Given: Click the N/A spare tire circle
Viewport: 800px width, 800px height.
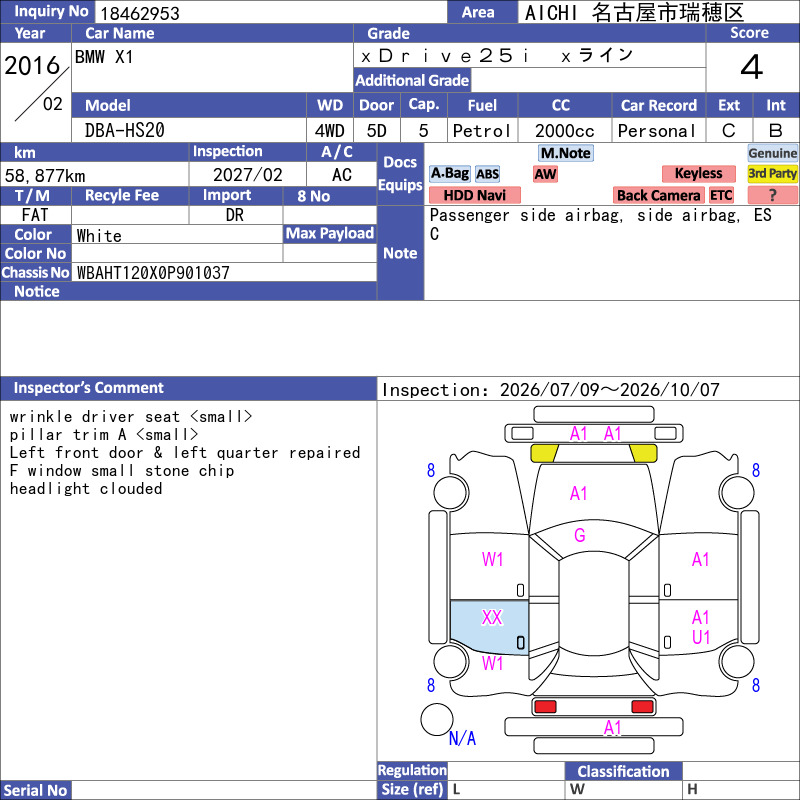Looking at the screenshot, I should pos(437,719).
